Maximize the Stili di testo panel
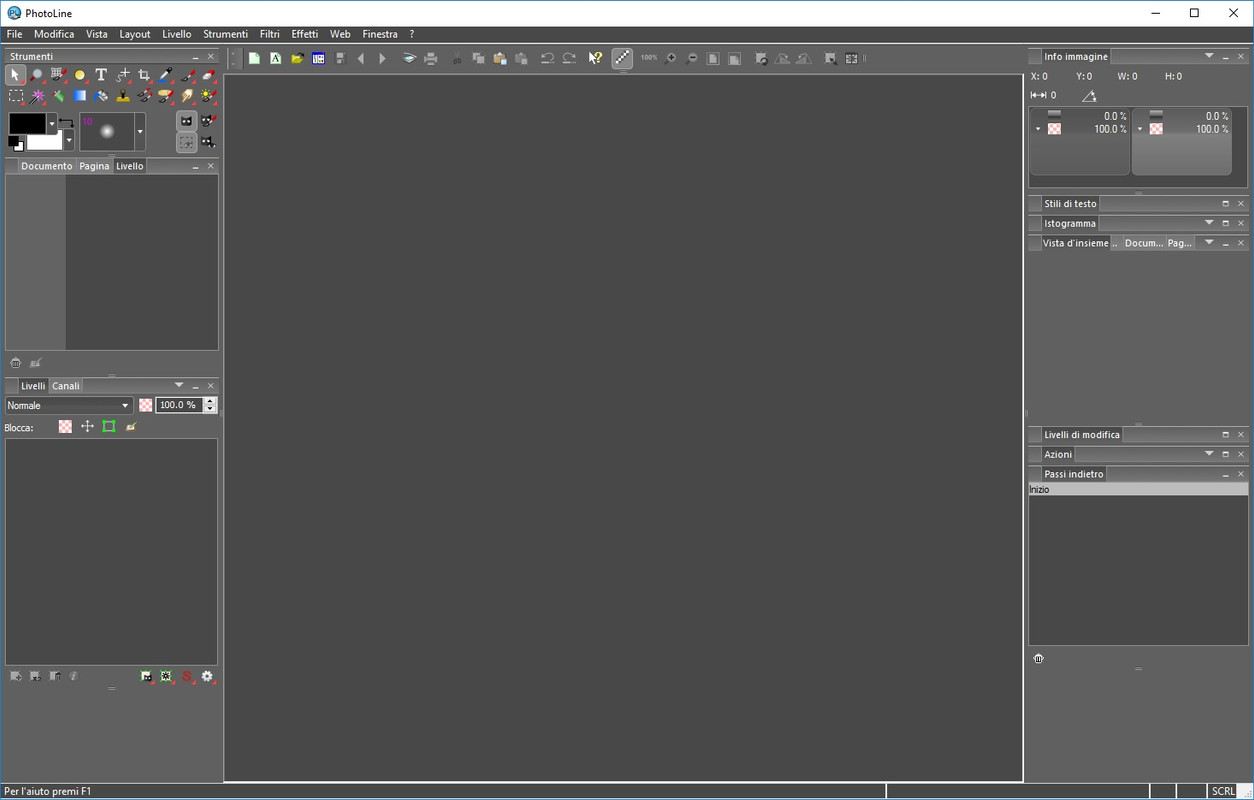 point(1225,204)
